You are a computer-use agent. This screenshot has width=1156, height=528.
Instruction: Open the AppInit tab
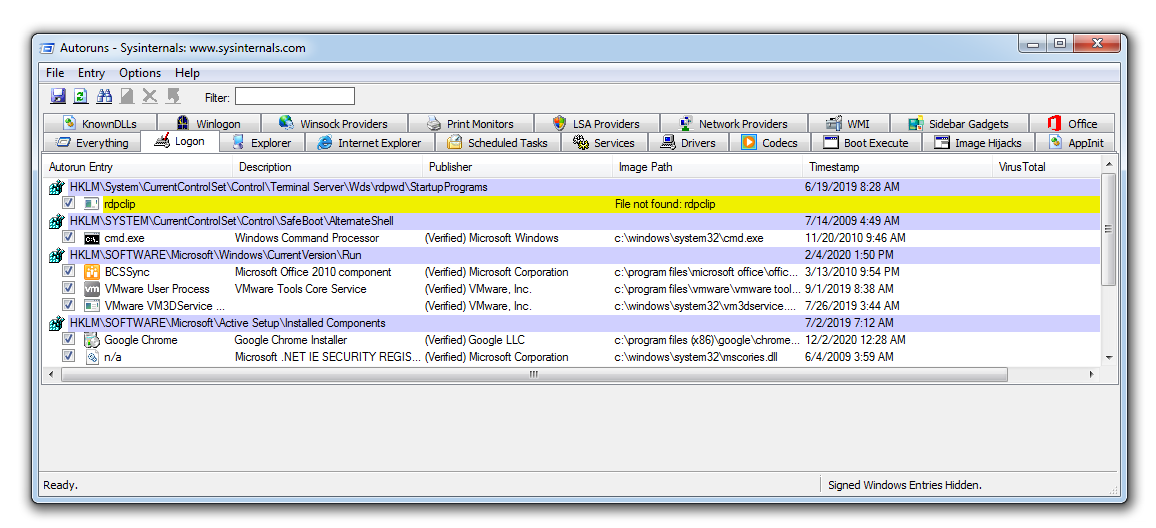point(1076,143)
